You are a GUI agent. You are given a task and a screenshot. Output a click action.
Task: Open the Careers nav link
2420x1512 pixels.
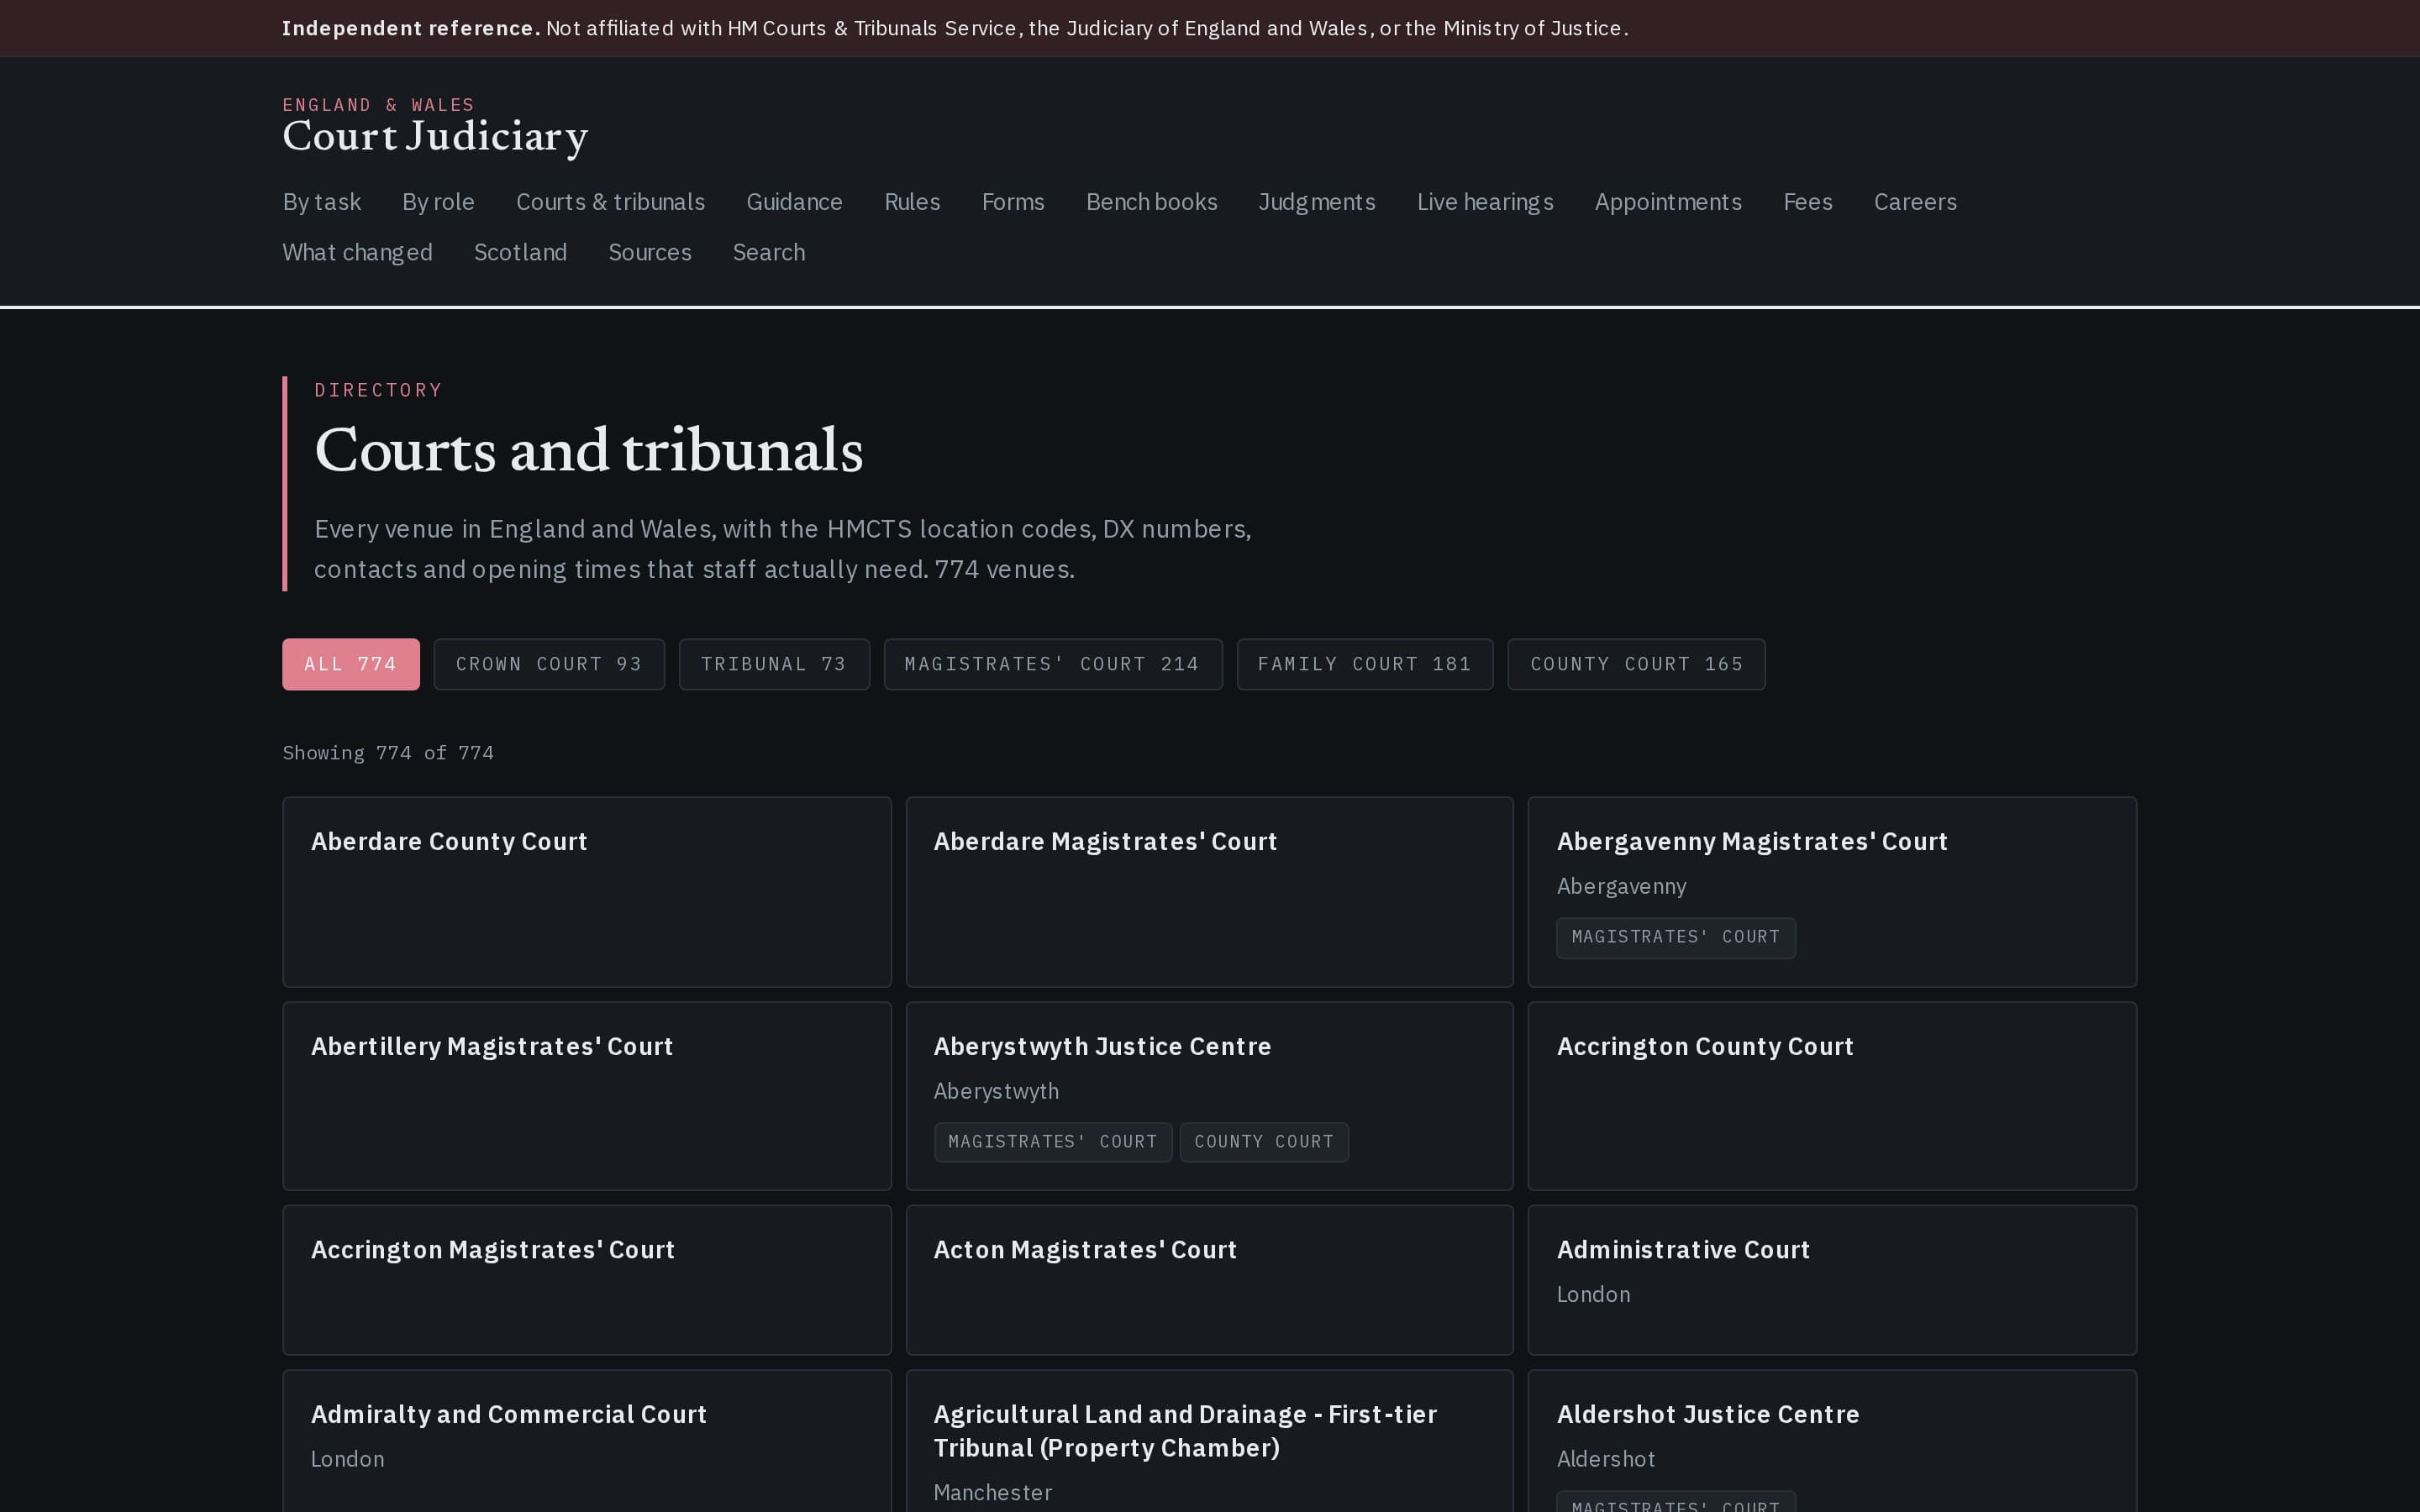(1915, 202)
